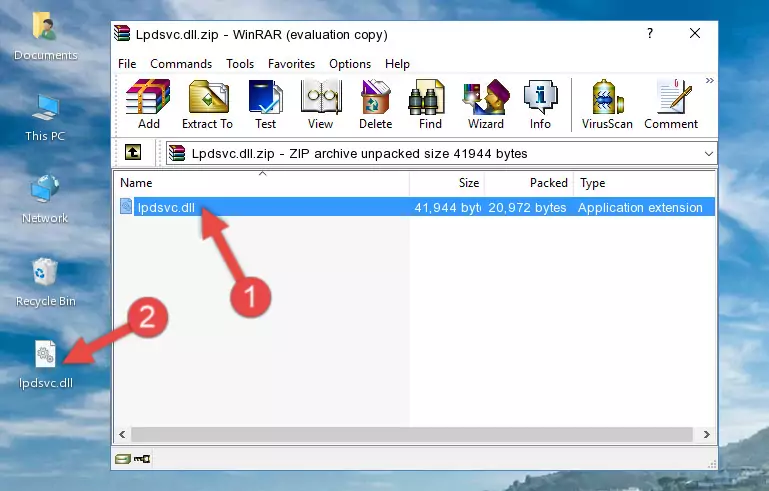The image size is (769, 491).
Task: Click the lpdsvc.dll file icon in list
Action: tap(126, 207)
